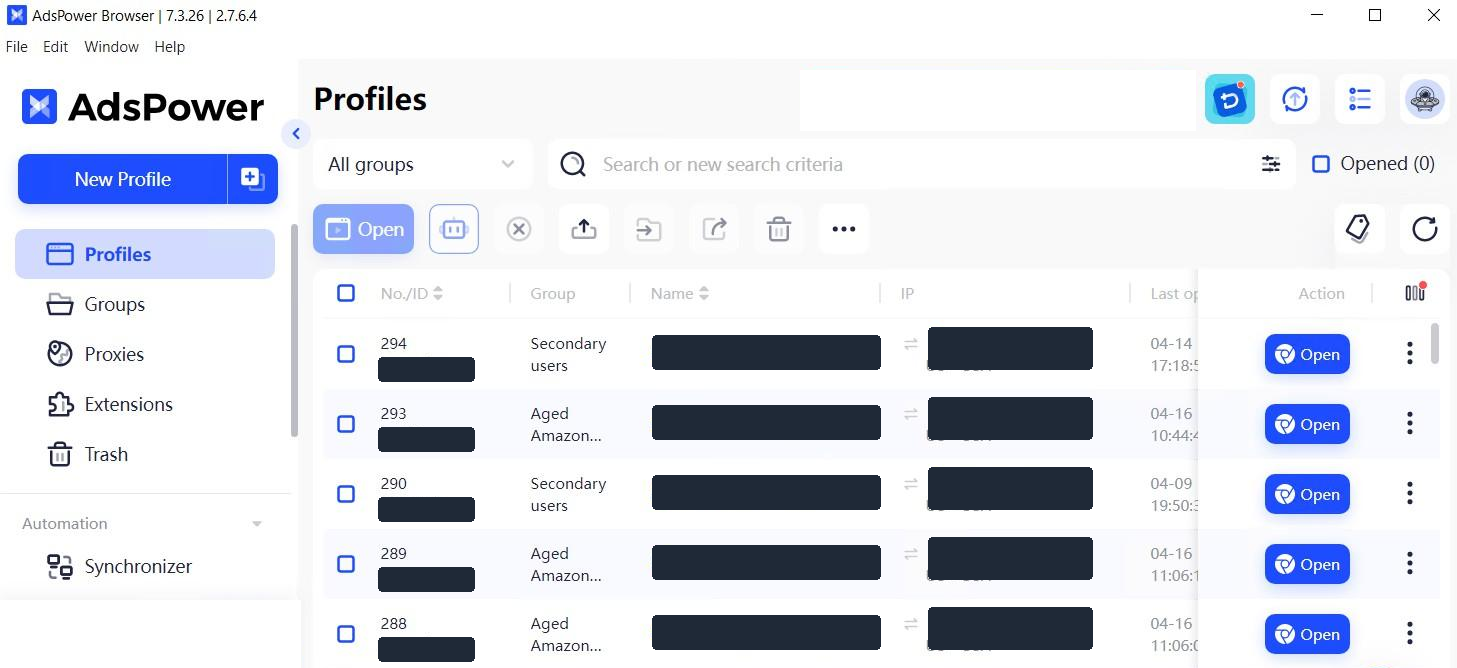Click the column settings icon next to Action
1457x668 pixels.
1415,292
